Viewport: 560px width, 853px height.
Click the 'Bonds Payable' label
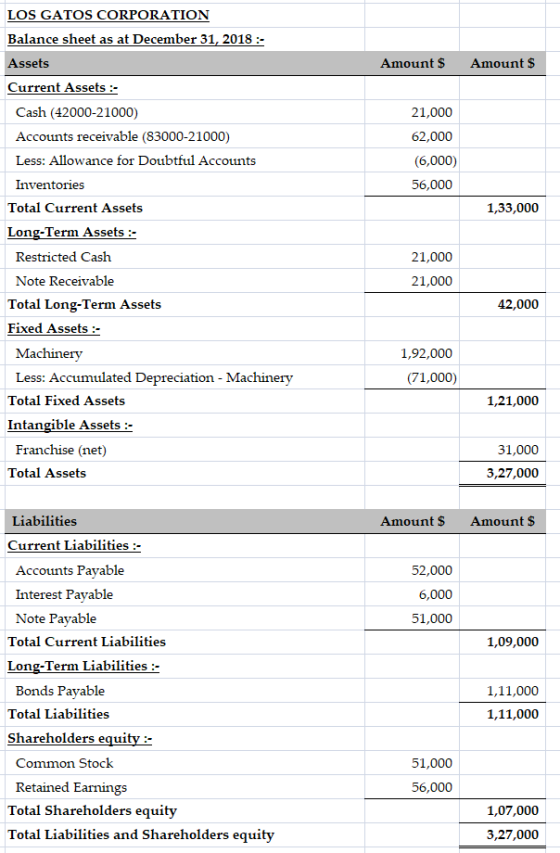(60, 691)
